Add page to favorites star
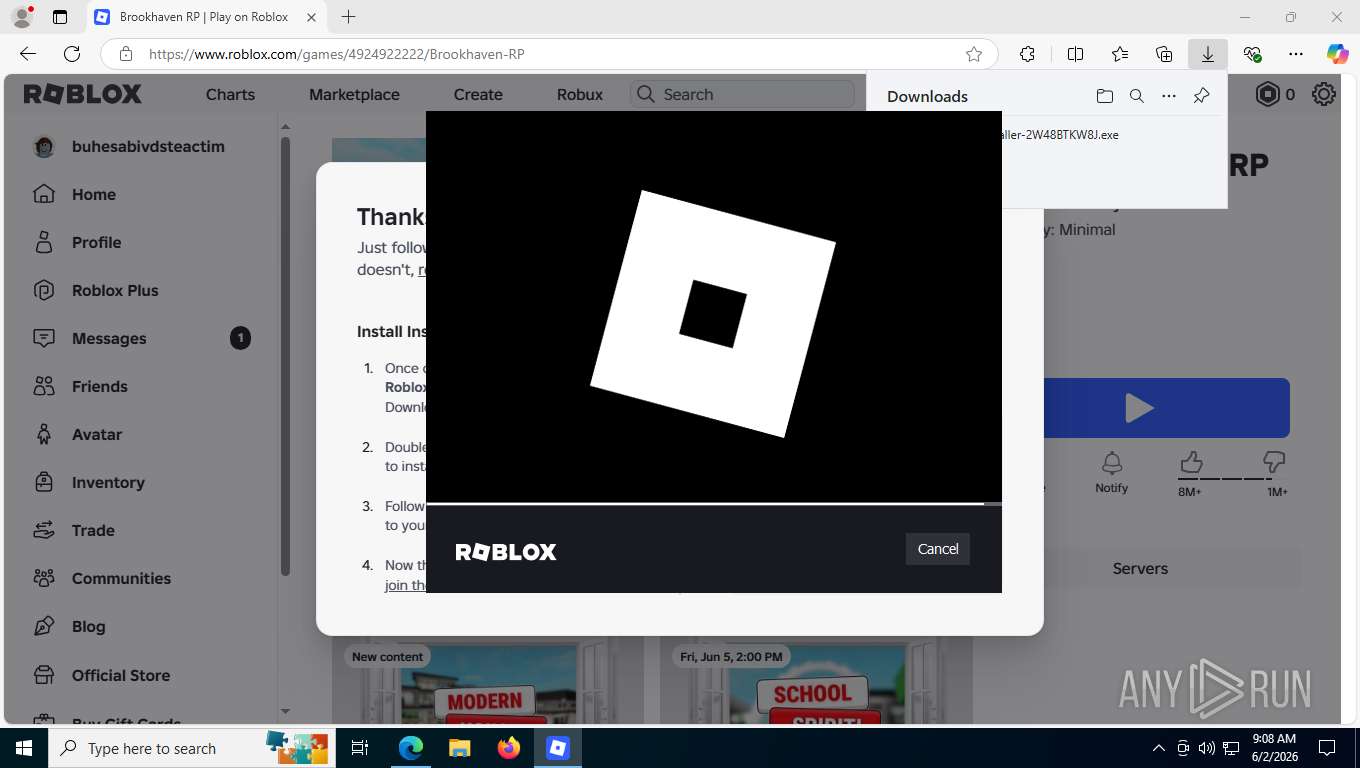The width and height of the screenshot is (1360, 768). [973, 54]
